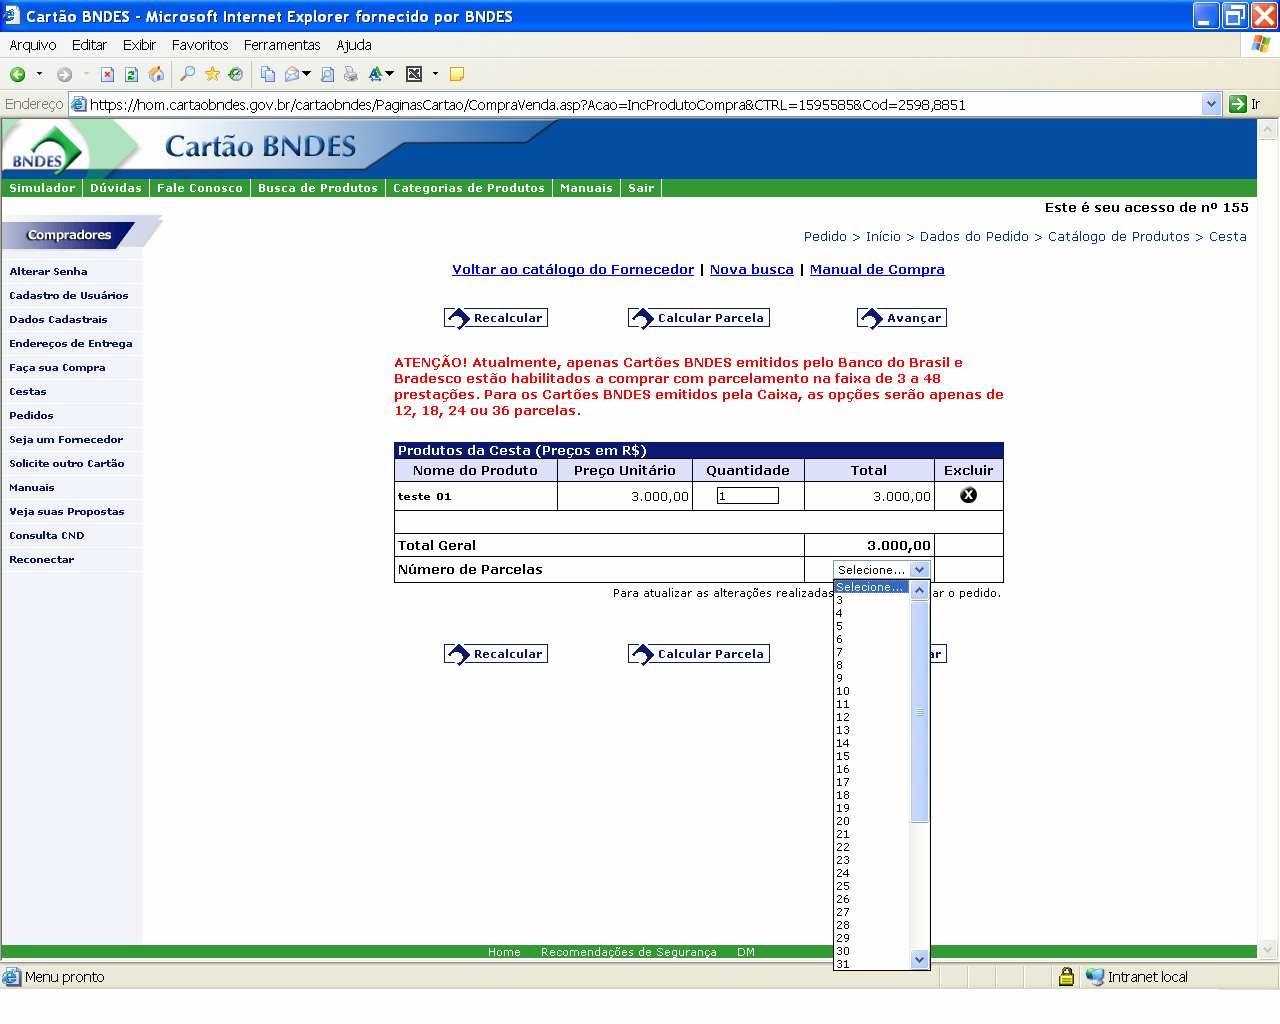Click the padlock security icon in status bar
Image resolution: width=1280 pixels, height=1024 pixels.
tap(1066, 977)
